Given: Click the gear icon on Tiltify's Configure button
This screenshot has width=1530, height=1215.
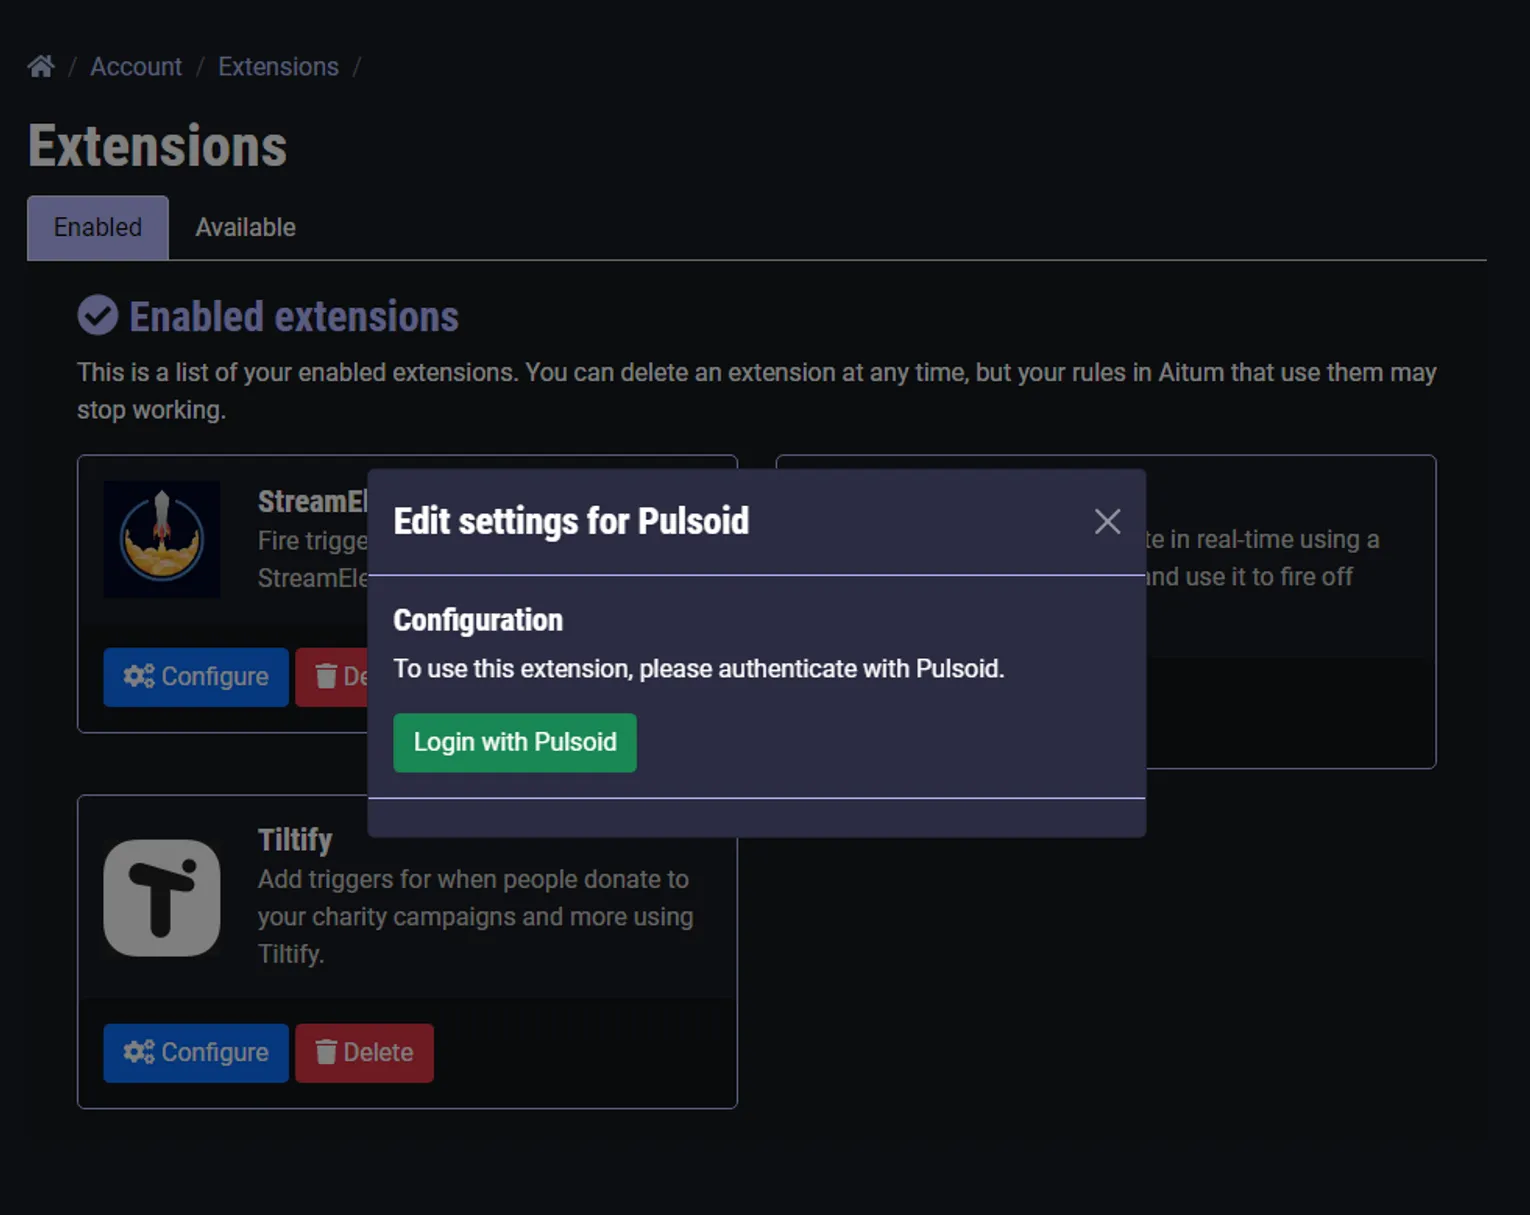Looking at the screenshot, I should [x=138, y=1052].
